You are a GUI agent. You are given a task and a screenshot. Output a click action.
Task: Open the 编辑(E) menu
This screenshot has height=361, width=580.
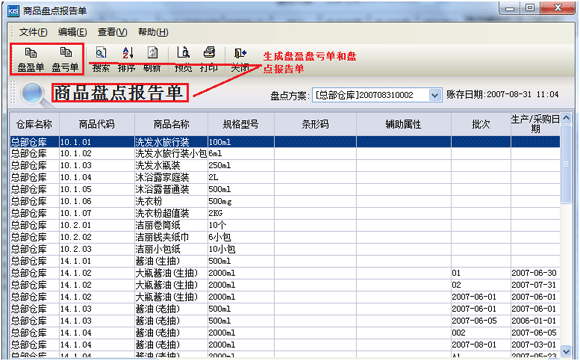[72, 32]
